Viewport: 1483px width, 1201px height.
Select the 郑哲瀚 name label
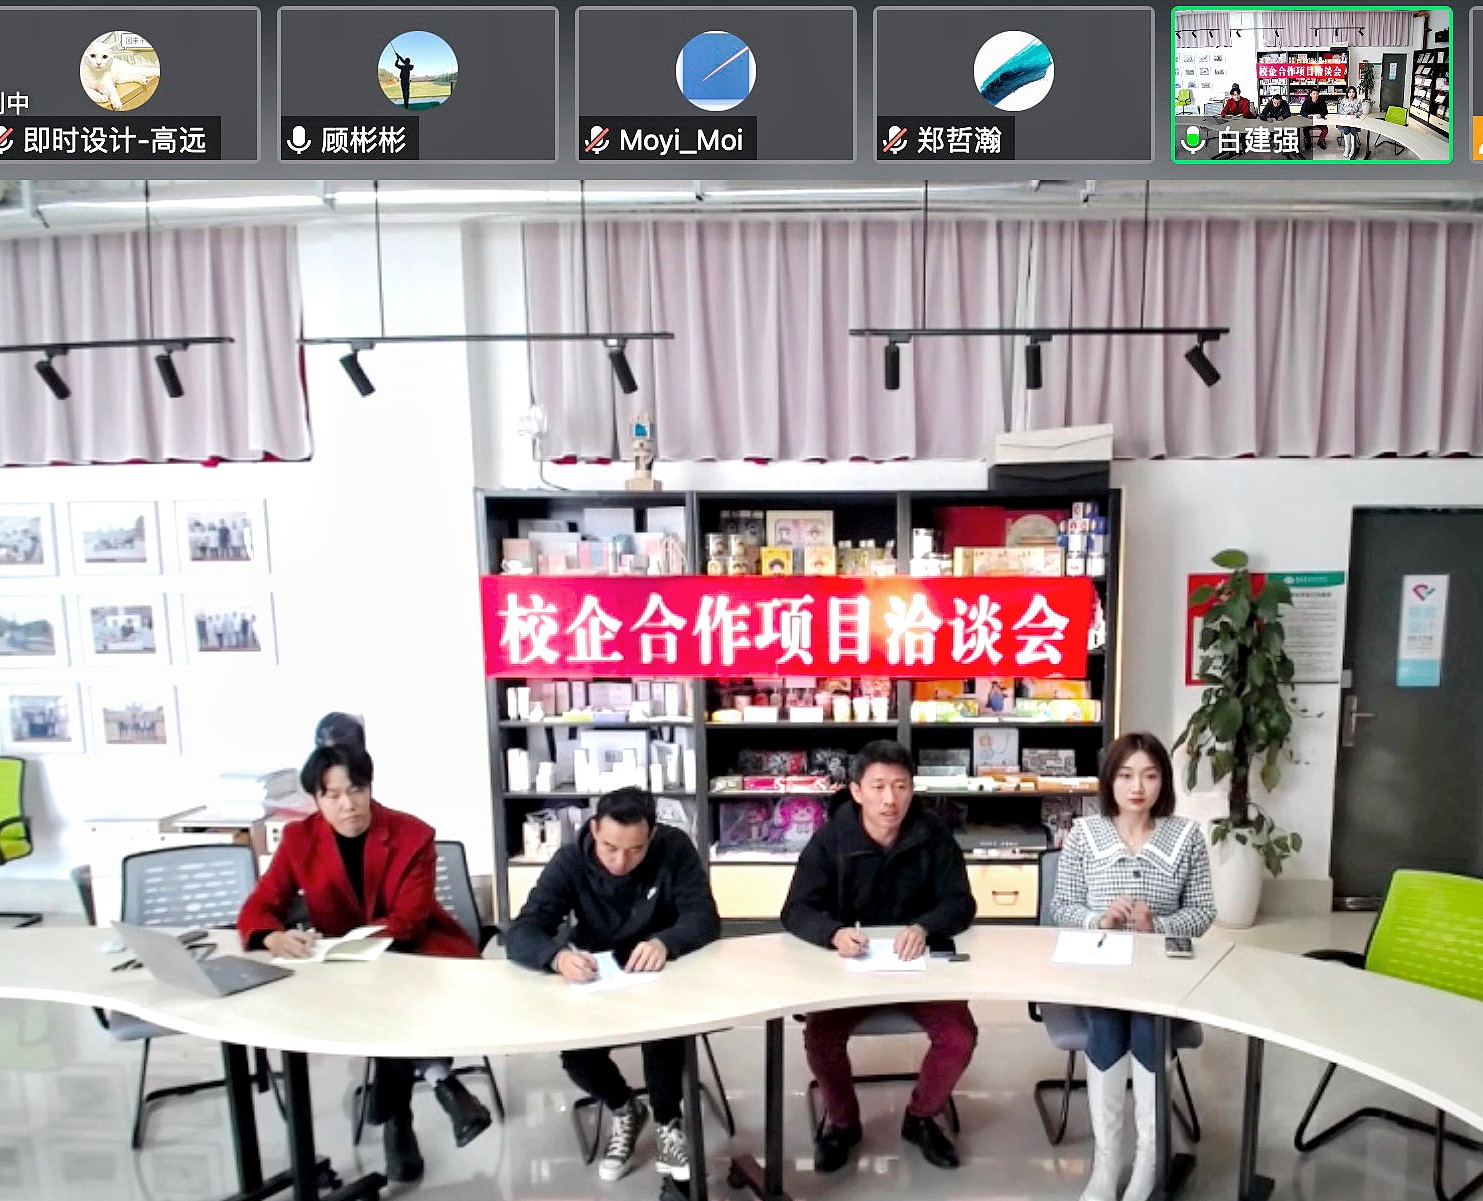[x=959, y=140]
